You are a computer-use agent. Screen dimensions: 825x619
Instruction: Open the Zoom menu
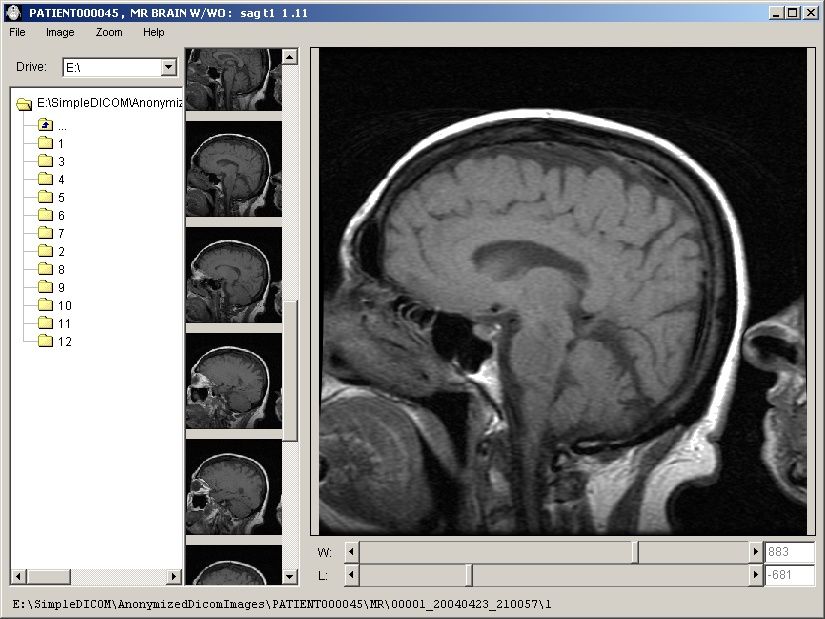109,33
